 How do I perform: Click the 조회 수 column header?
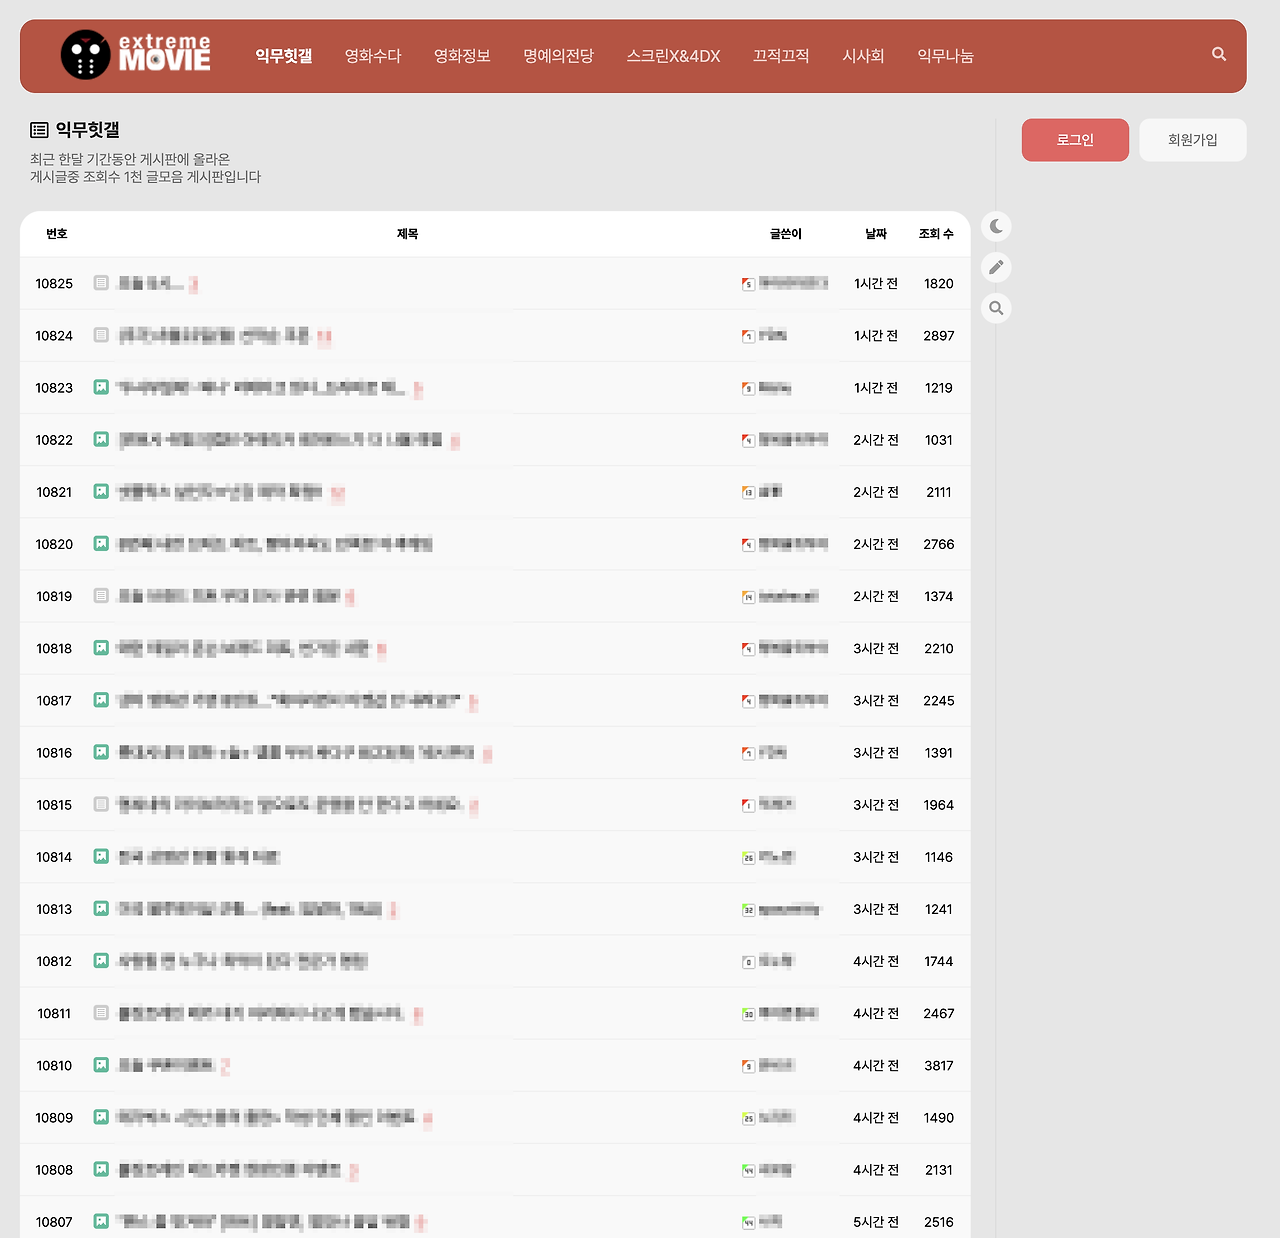click(936, 233)
